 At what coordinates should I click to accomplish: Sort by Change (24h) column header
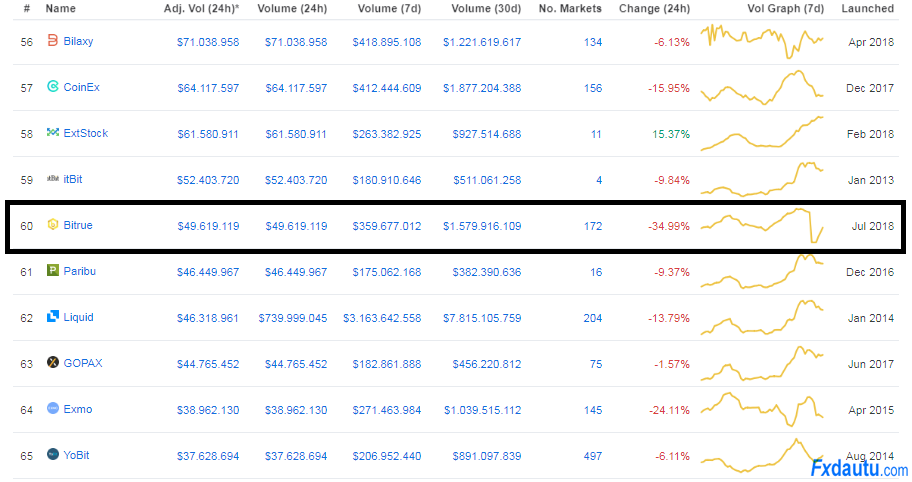(654, 8)
